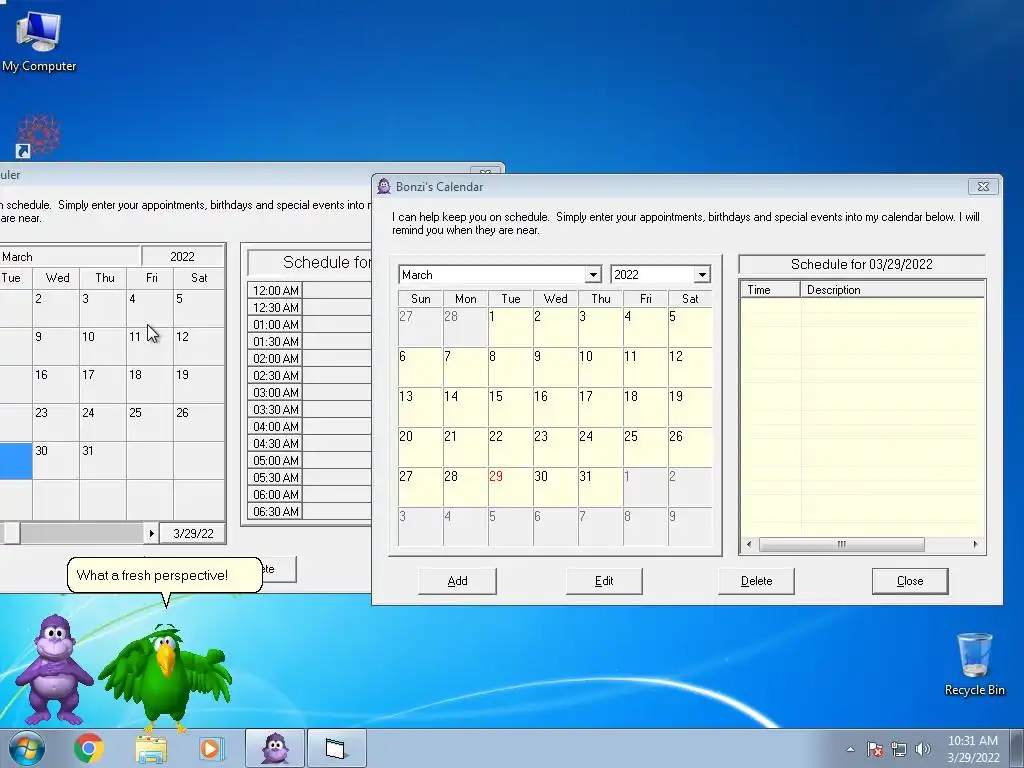Open My Computer desktop icon
The image size is (1024, 768).
click(x=39, y=40)
